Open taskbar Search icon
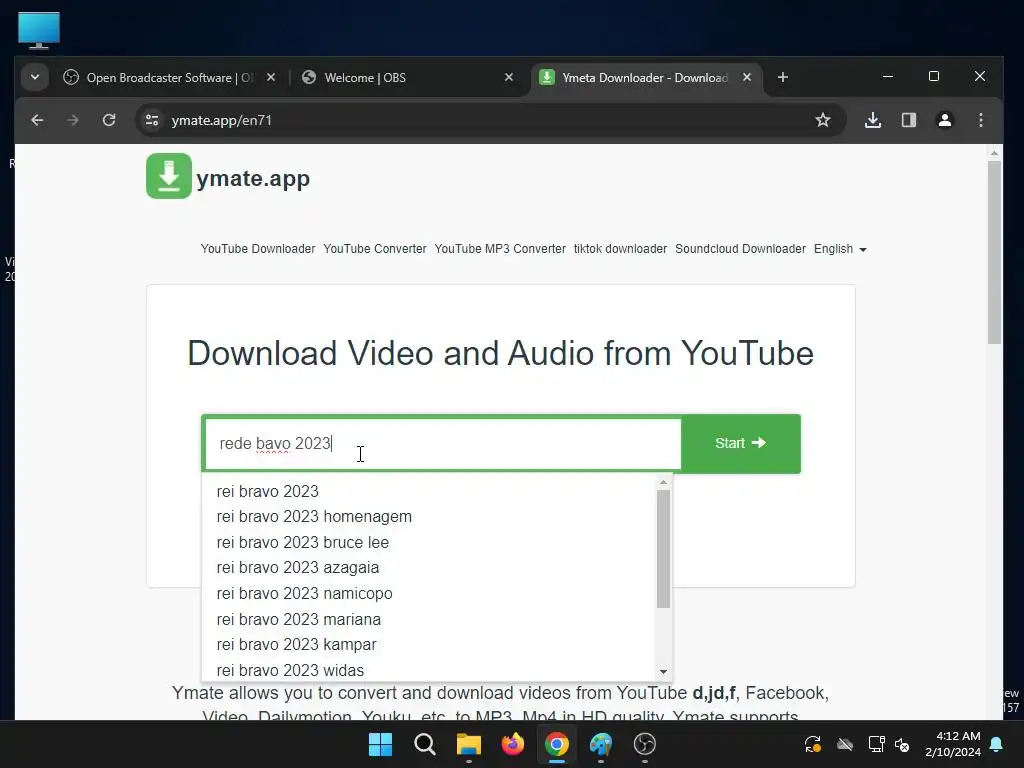The height and width of the screenshot is (768, 1024). pyautogui.click(x=424, y=744)
